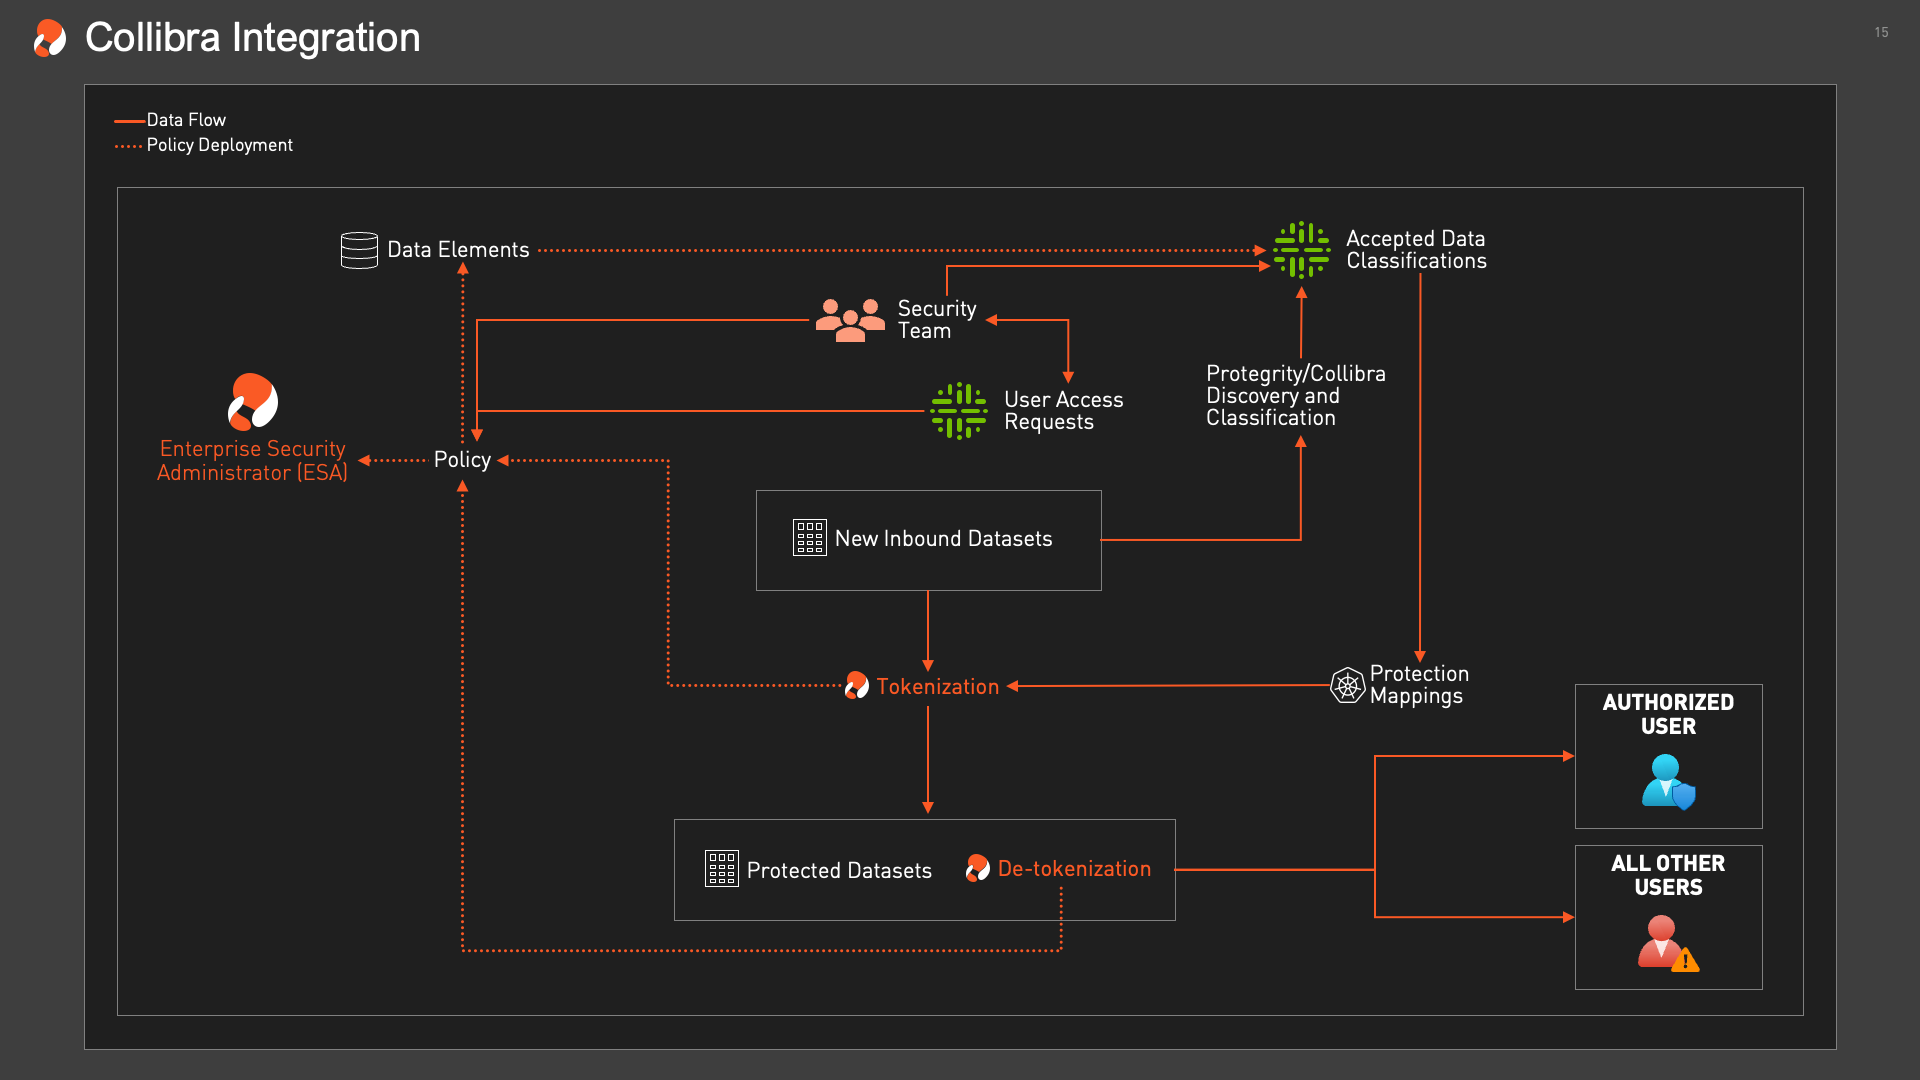The image size is (1920, 1080).
Task: Click the solid Data Flow legend line
Action: 129,121
